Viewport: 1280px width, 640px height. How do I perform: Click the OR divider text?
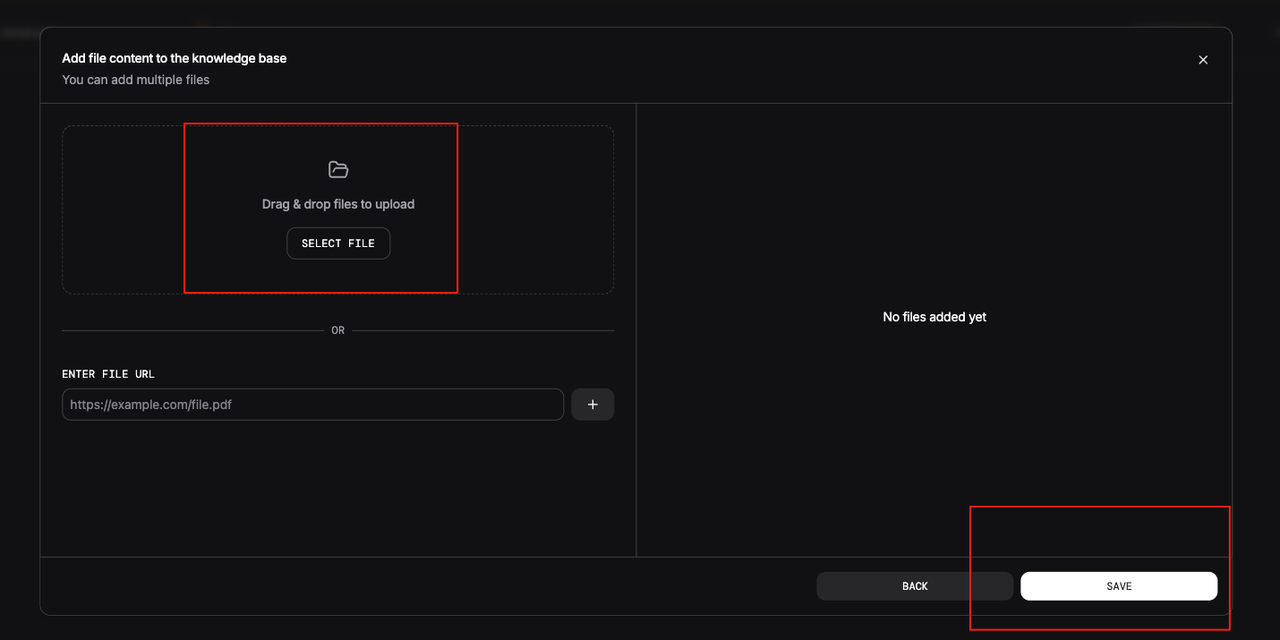pyautogui.click(x=338, y=330)
